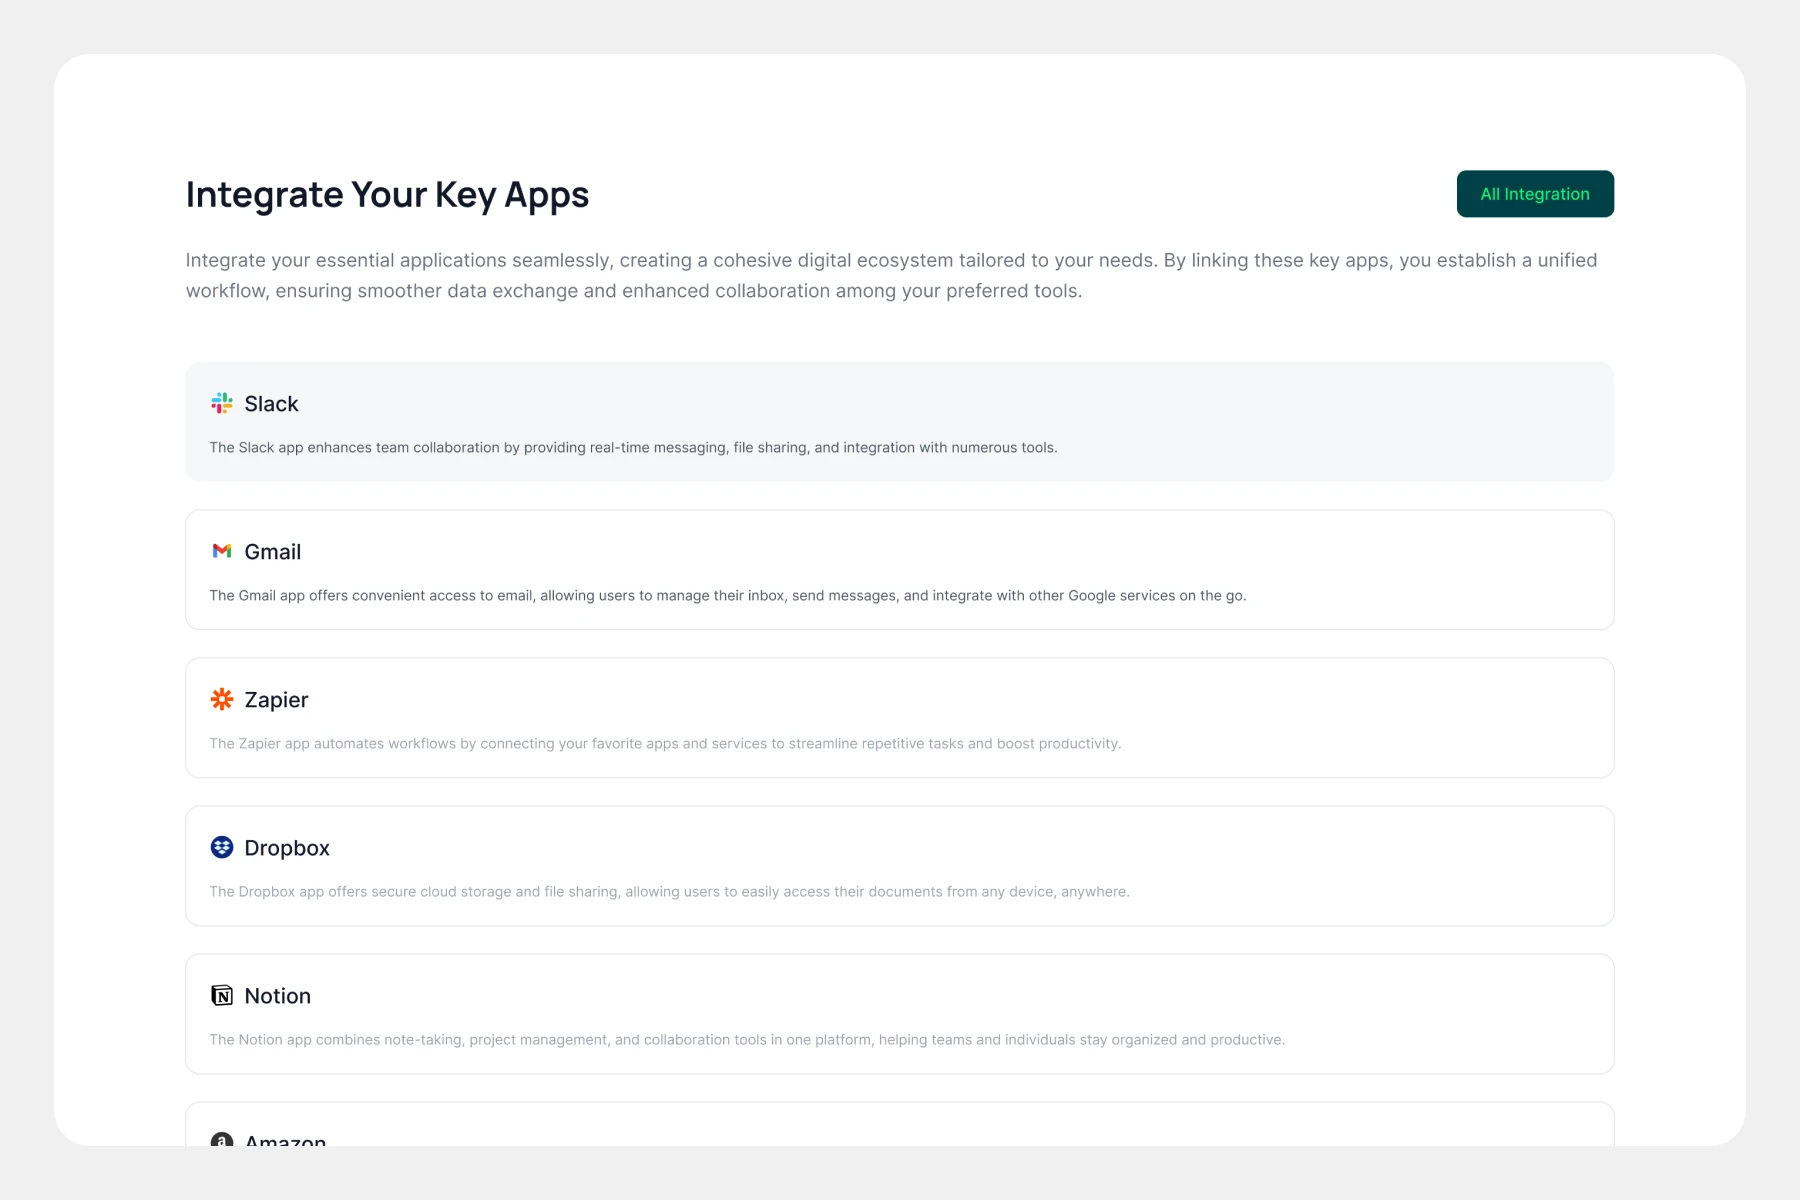Click the Slack logo icon
1800x1200 pixels.
click(221, 403)
